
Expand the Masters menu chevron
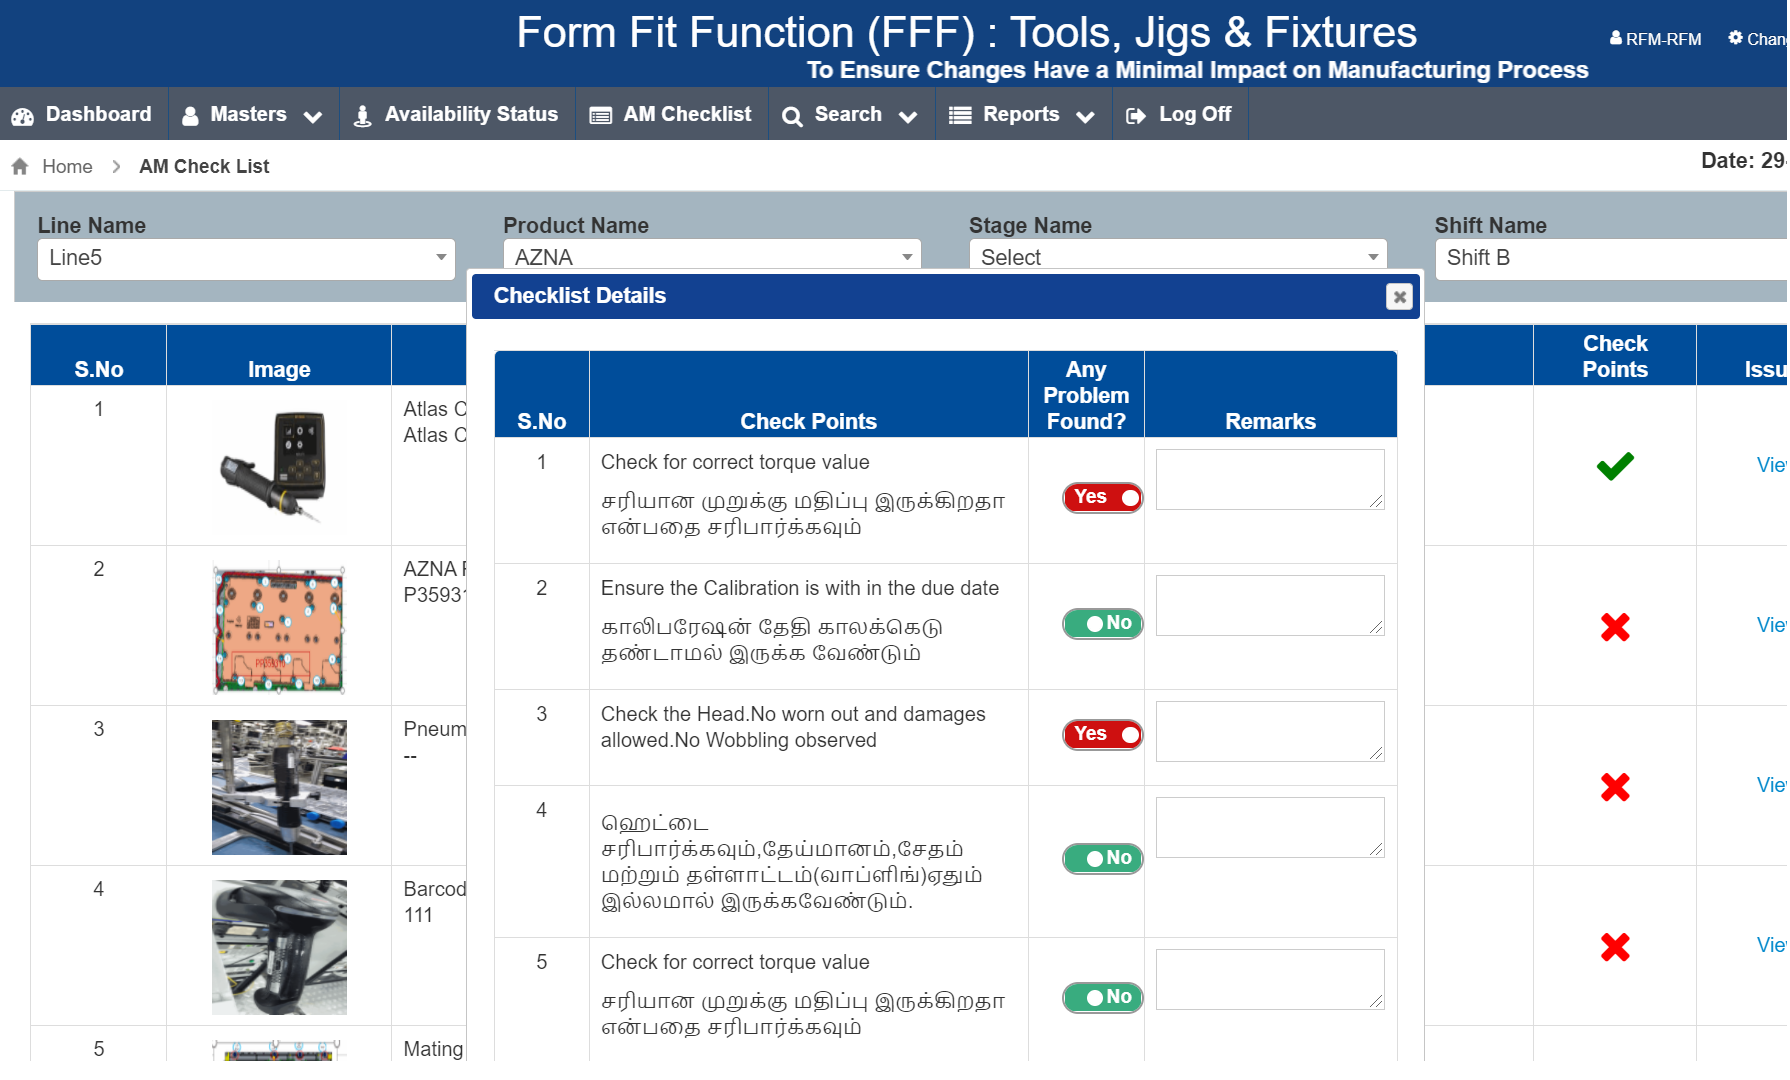(x=313, y=117)
